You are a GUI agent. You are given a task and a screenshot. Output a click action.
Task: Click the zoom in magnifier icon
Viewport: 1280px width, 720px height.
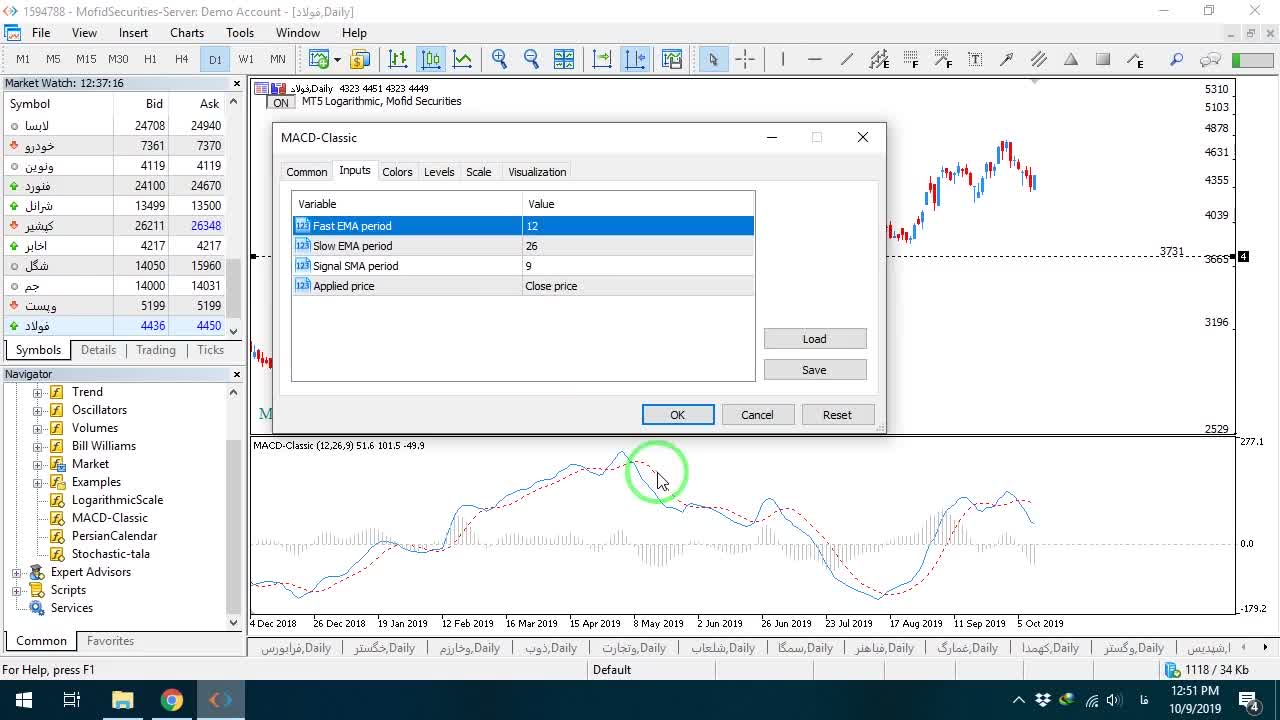(x=499, y=59)
